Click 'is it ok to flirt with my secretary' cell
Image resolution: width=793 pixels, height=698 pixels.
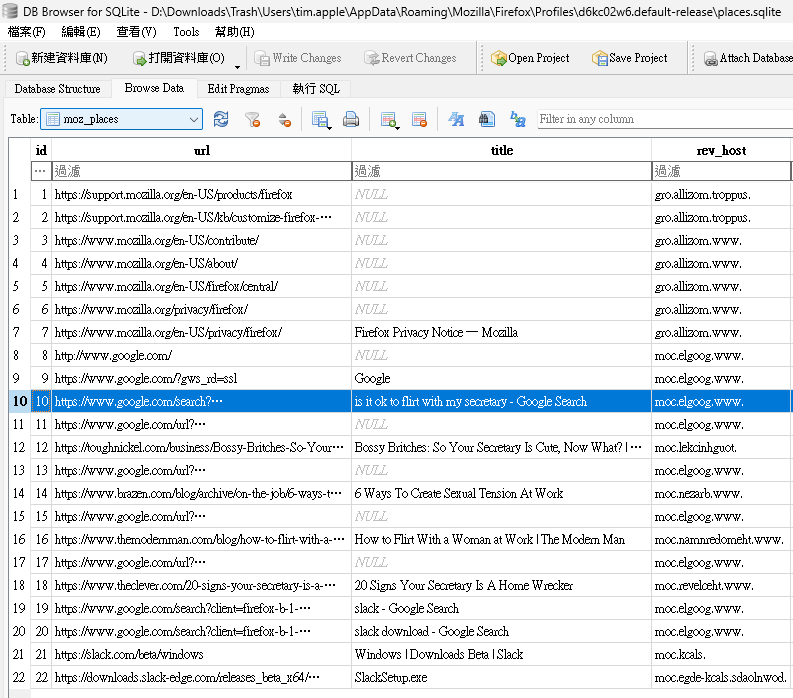click(501, 401)
